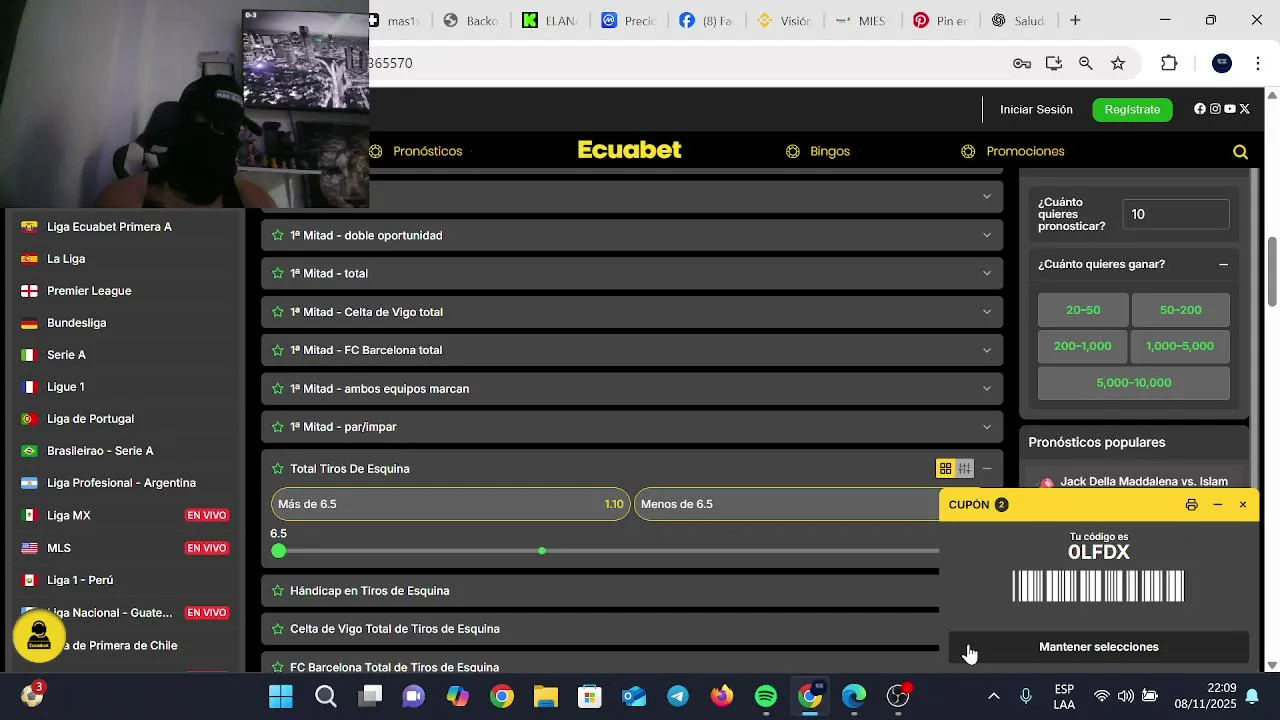Switch the corners market to grid view icon
1280x720 pixels.
(945, 469)
